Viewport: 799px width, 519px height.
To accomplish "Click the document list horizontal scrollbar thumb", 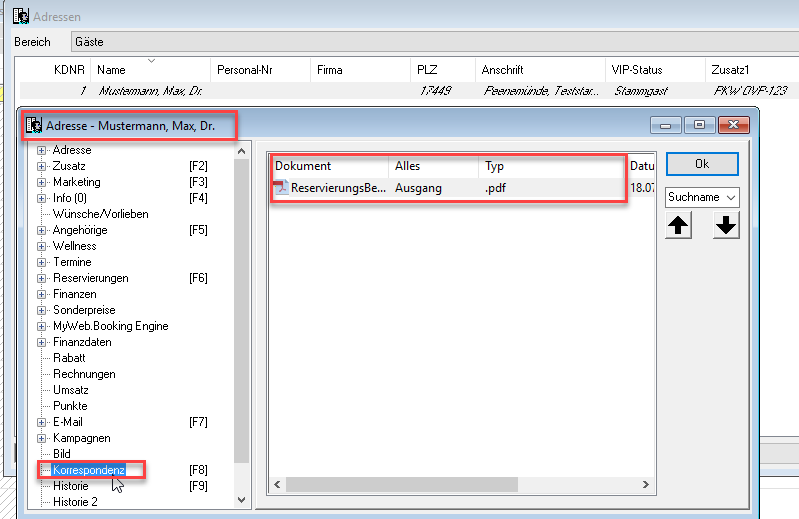I will pyautogui.click(x=402, y=484).
